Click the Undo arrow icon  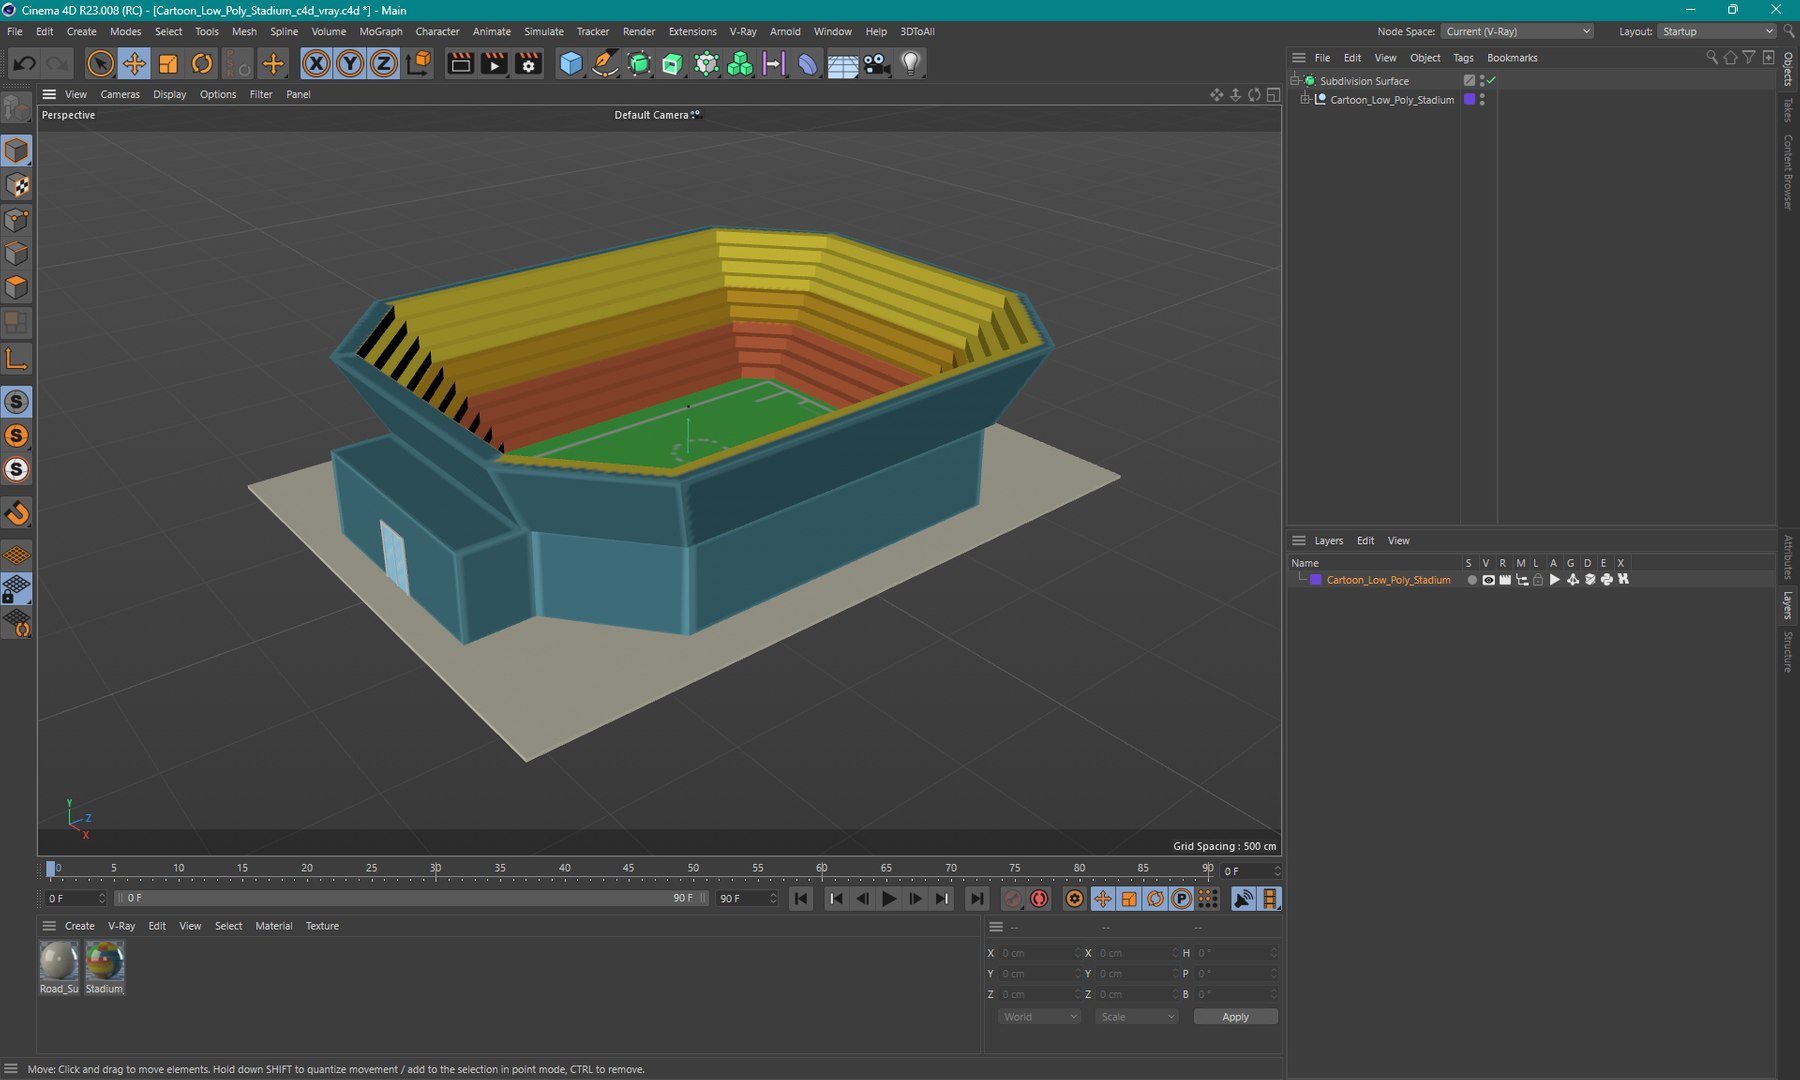(x=24, y=64)
